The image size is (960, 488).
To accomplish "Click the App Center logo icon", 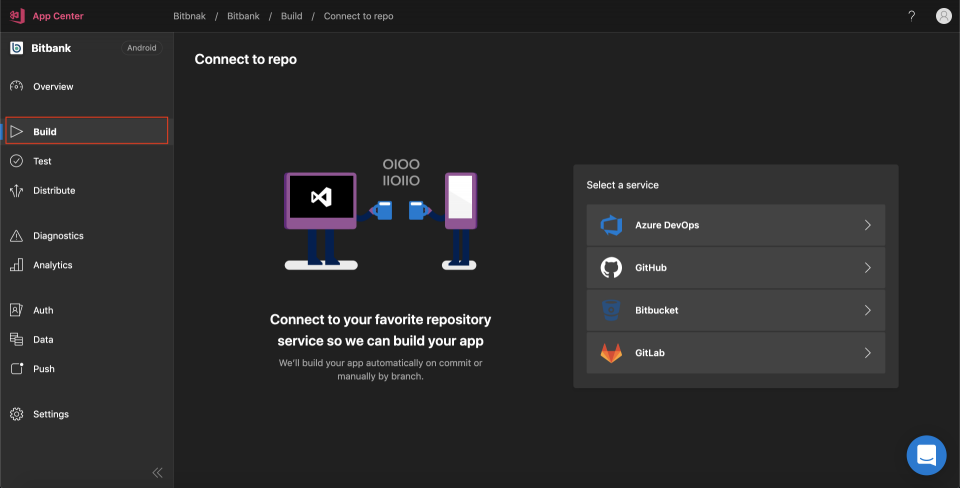I will (17, 16).
